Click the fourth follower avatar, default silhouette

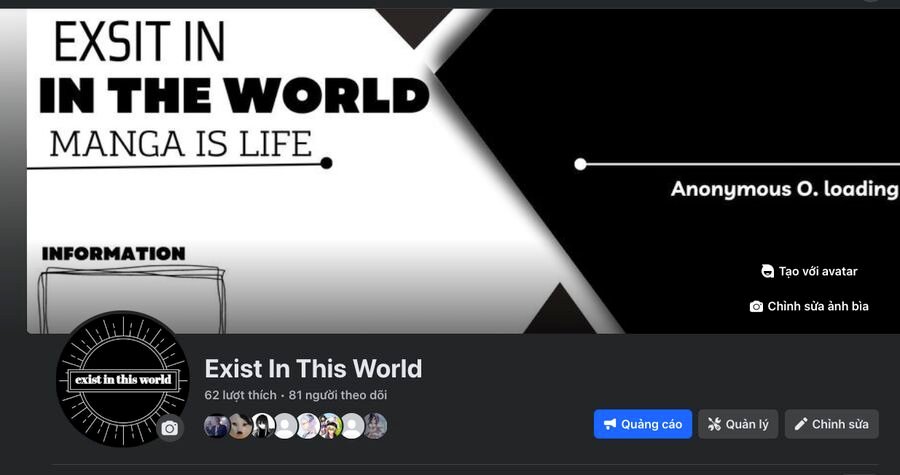[x=285, y=426]
